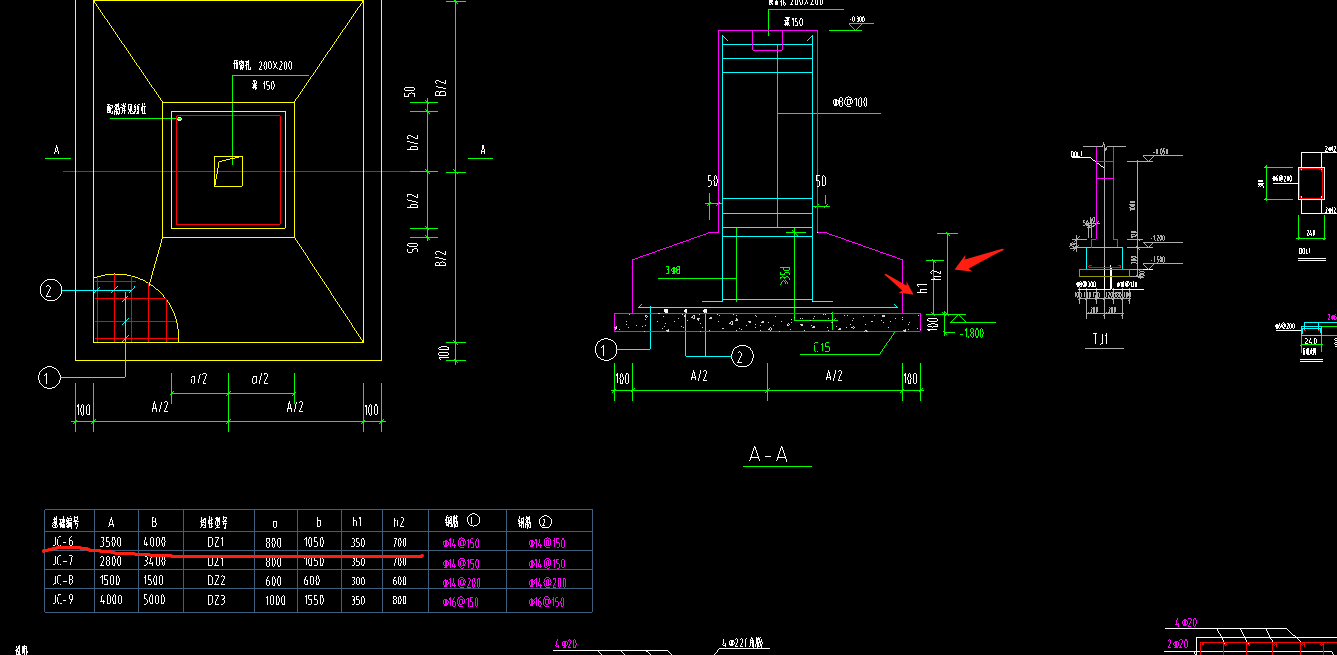Select the Φ14@200 rebar ② cell for JC-8
This screenshot has height=655, width=1337.
549,582
